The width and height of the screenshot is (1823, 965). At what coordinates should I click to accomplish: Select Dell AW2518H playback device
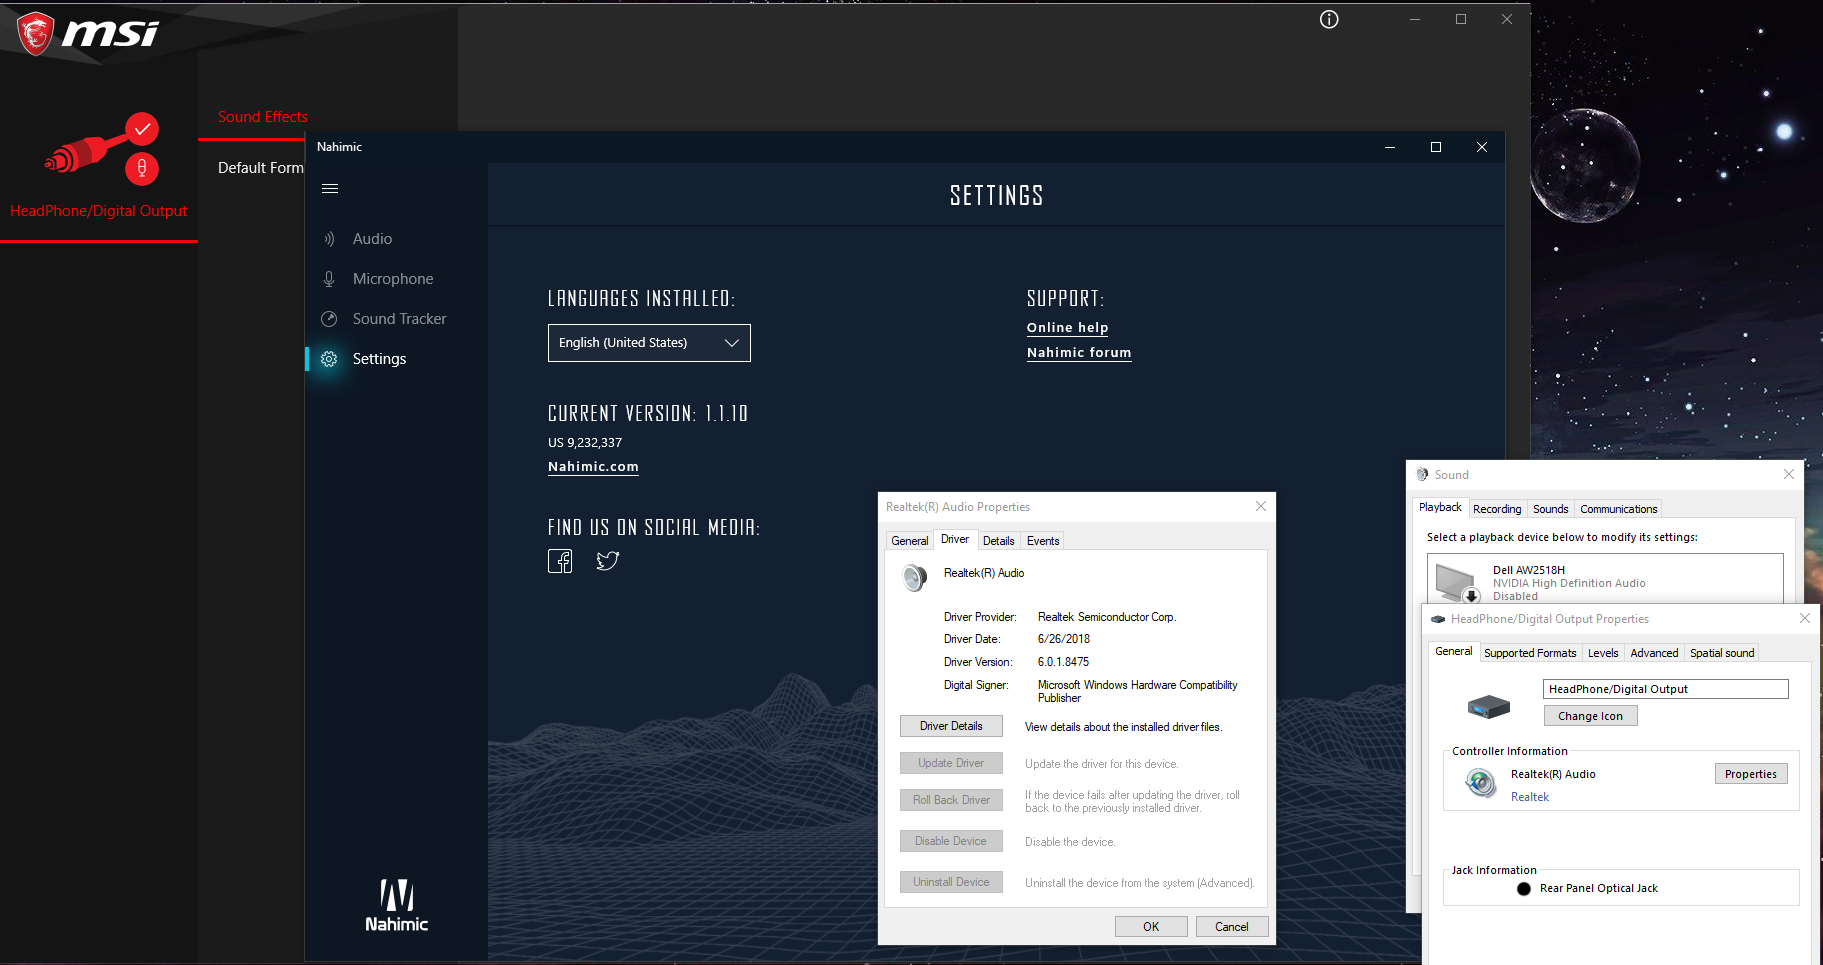(1605, 579)
